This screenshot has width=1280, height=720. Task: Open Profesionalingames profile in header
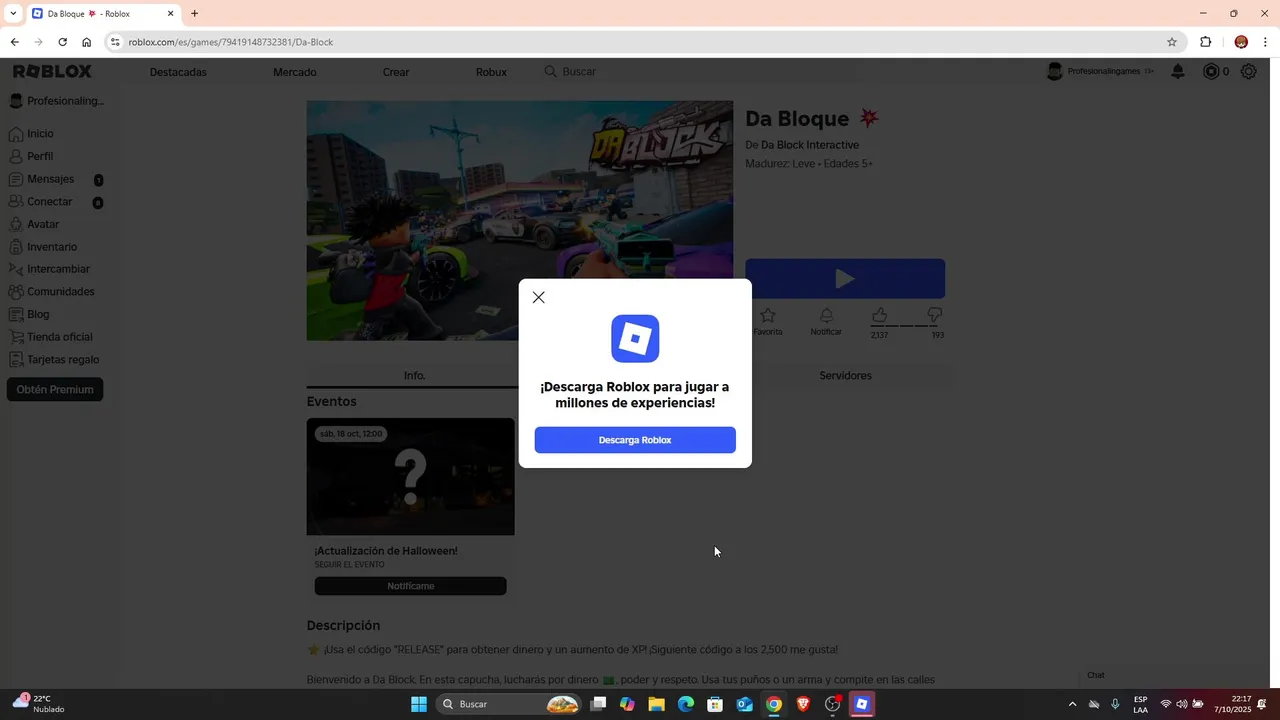1099,72
